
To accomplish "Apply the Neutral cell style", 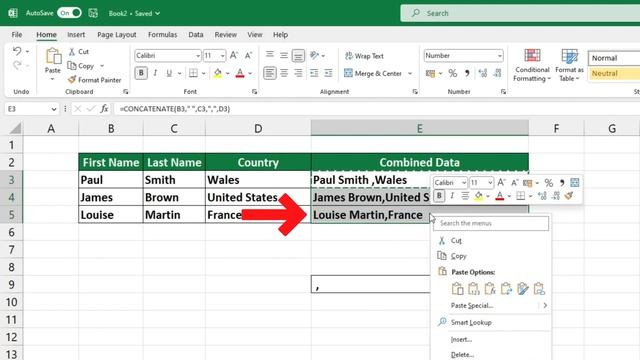I will pyautogui.click(x=614, y=73).
